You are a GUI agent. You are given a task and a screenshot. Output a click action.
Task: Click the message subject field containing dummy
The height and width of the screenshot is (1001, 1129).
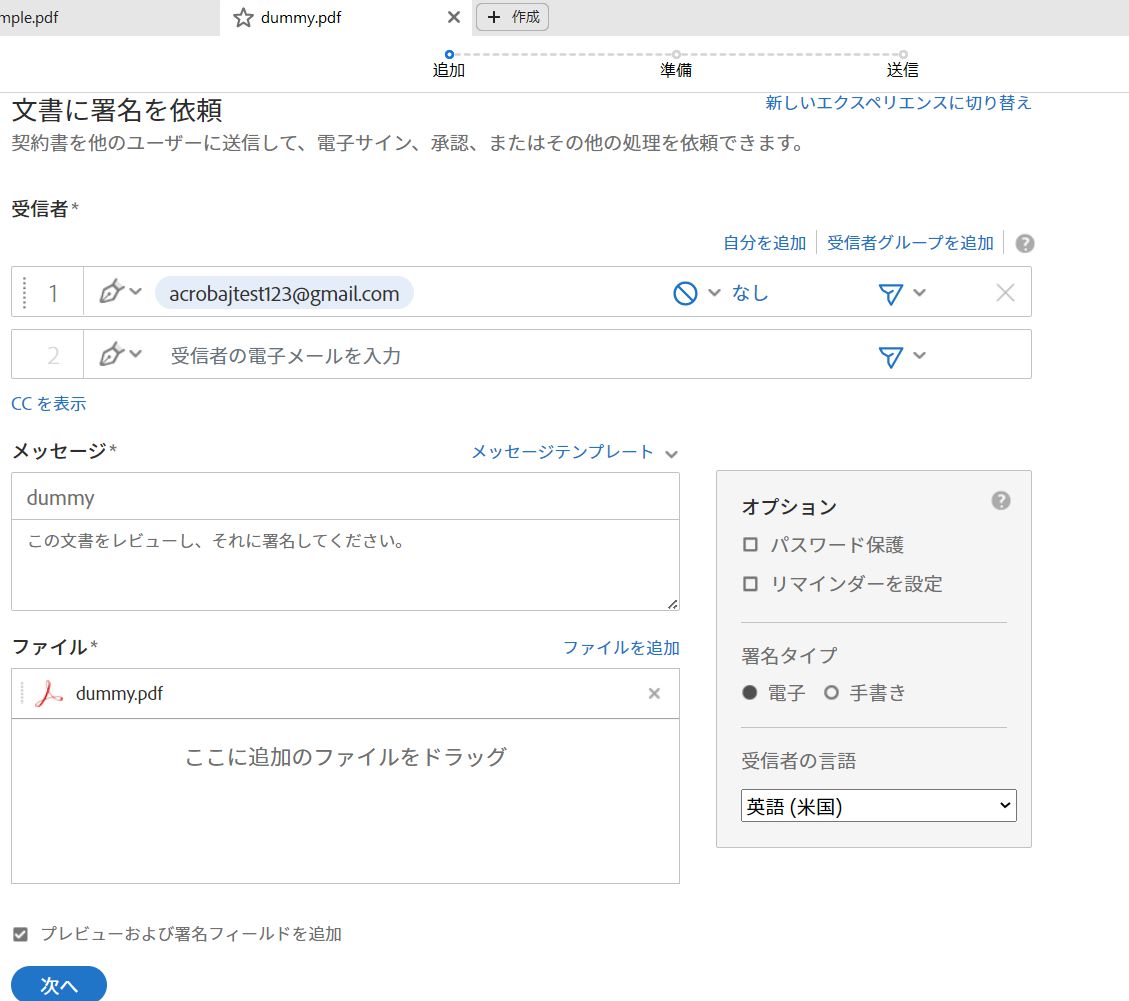[x=345, y=496]
